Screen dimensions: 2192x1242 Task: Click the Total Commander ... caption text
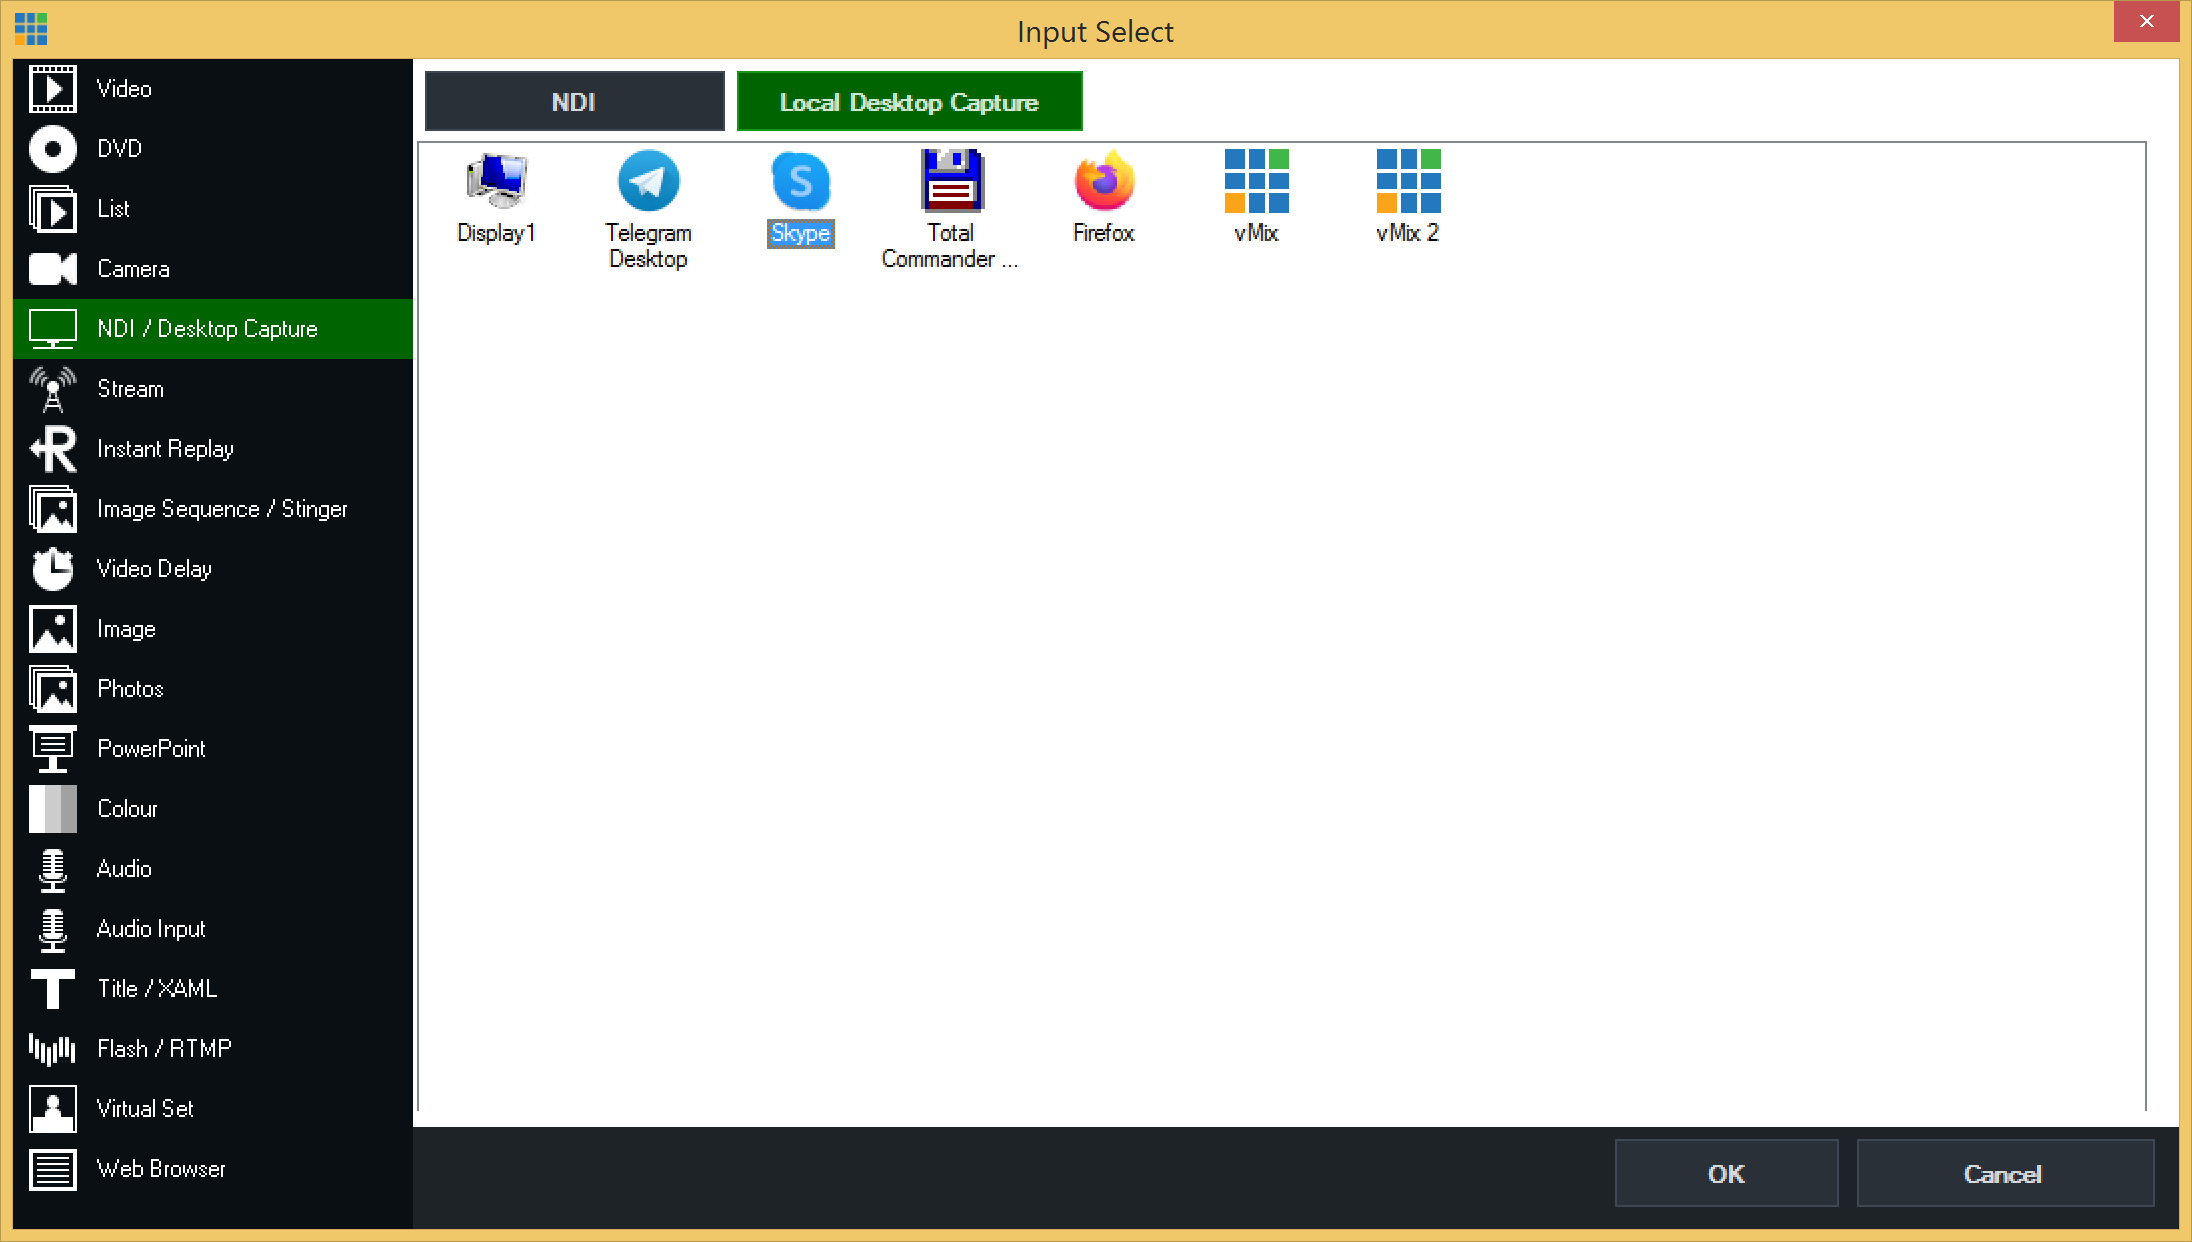951,246
